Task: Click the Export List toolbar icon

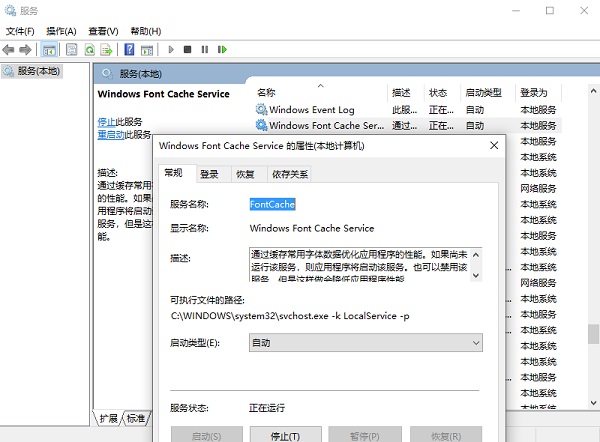Action: tap(106, 50)
